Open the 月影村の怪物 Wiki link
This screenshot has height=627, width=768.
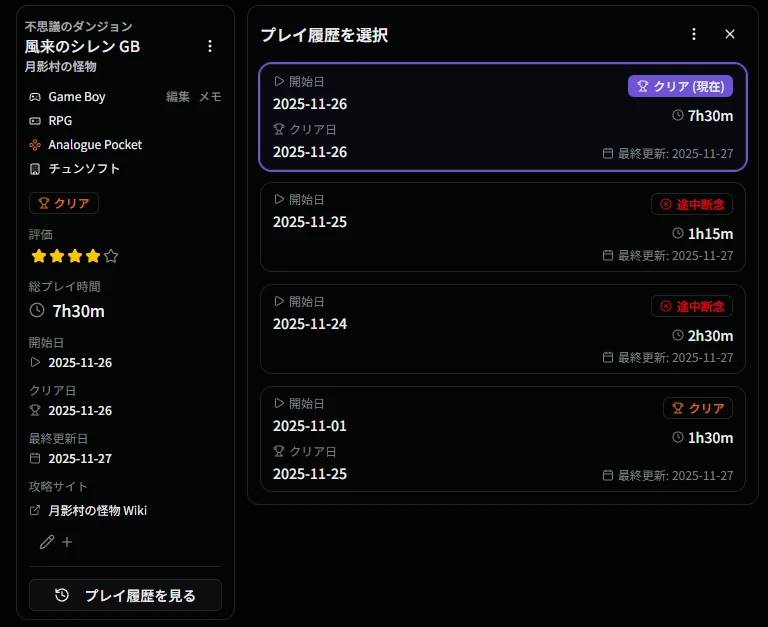tap(97, 510)
